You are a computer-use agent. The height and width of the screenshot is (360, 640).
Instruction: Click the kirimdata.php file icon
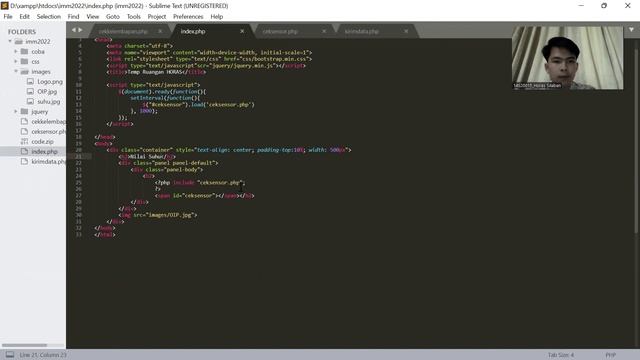pyautogui.click(x=24, y=161)
